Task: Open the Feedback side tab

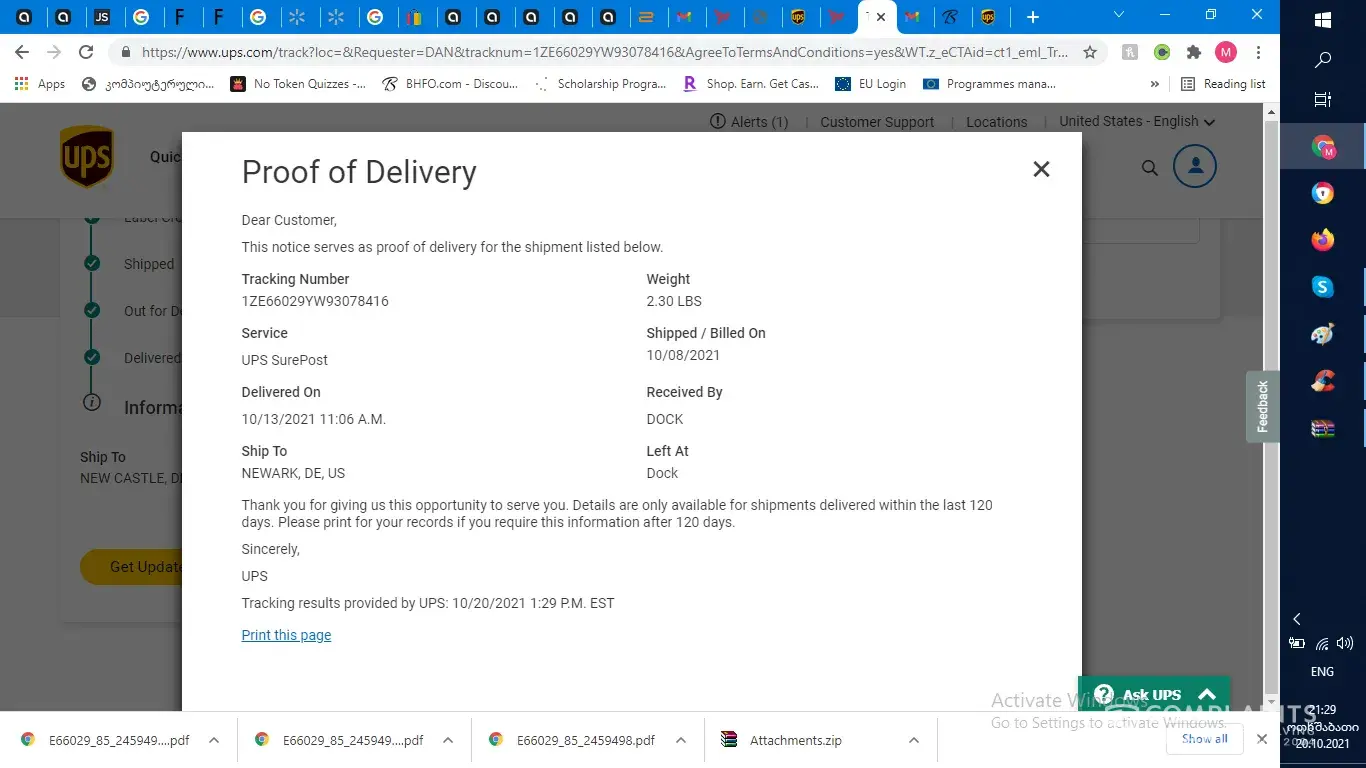Action: pyautogui.click(x=1262, y=406)
